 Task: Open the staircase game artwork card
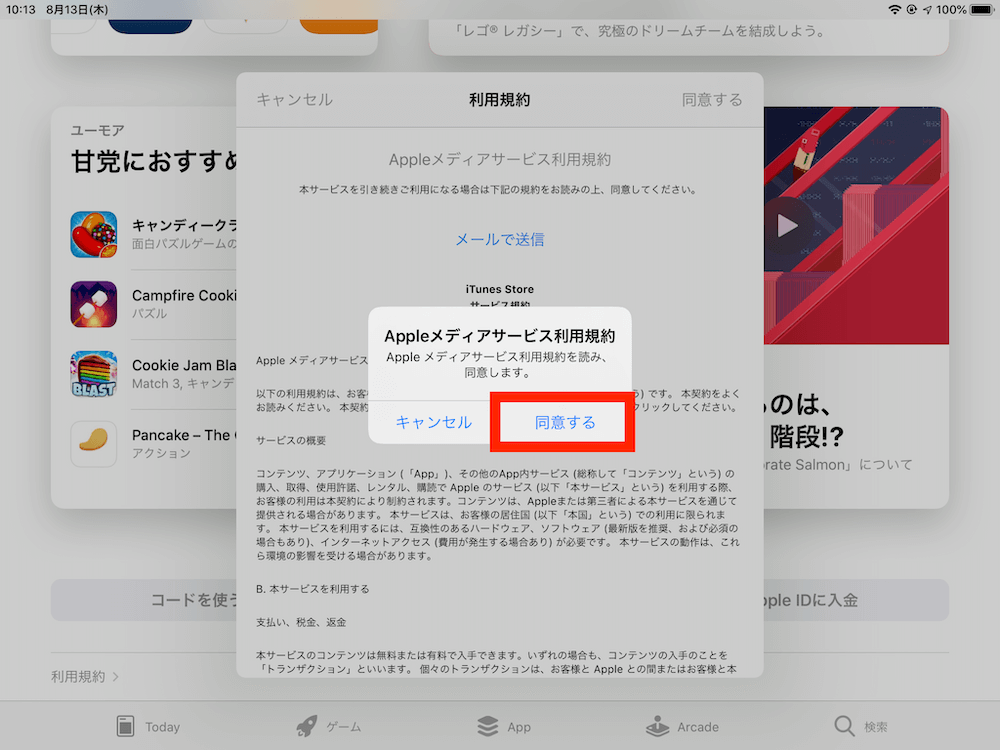pos(856,226)
